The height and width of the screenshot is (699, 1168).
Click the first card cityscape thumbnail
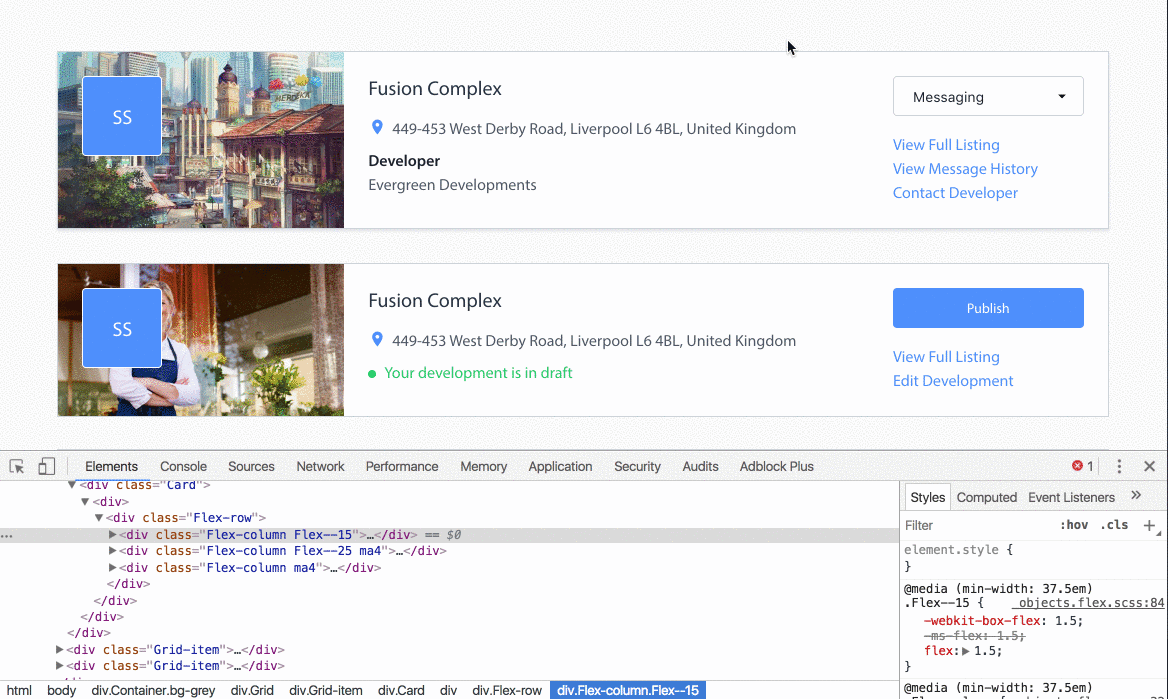click(201, 140)
